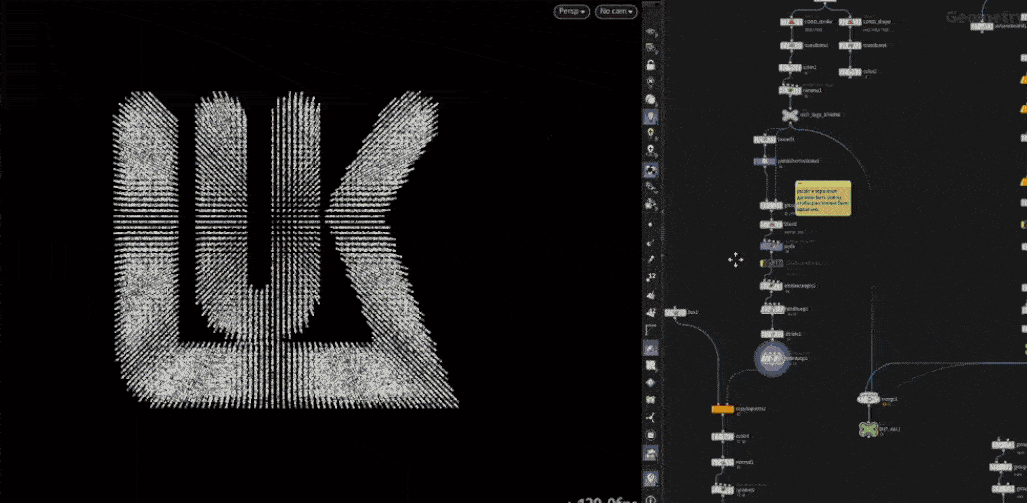The height and width of the screenshot is (503, 1027).
Task: Select the LOGO_stroke node with red icon
Action: click(791, 22)
